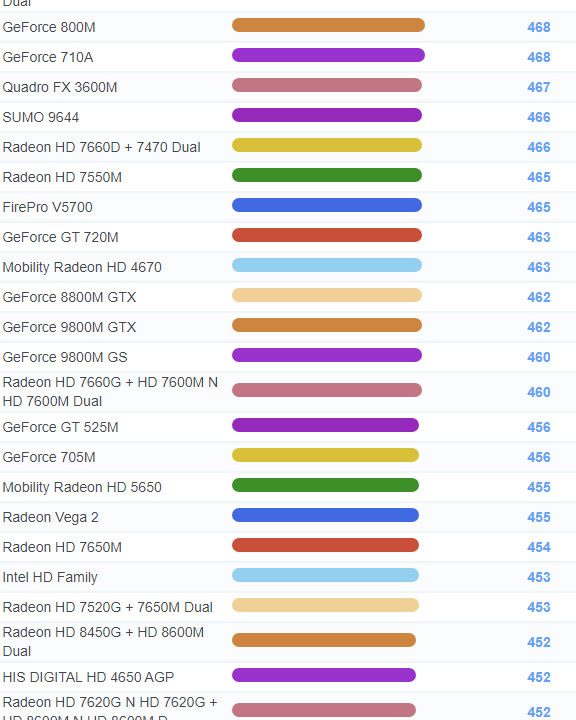Click score 452 for HIS DIGITAL HD 4650 AGP

pyautogui.click(x=539, y=677)
